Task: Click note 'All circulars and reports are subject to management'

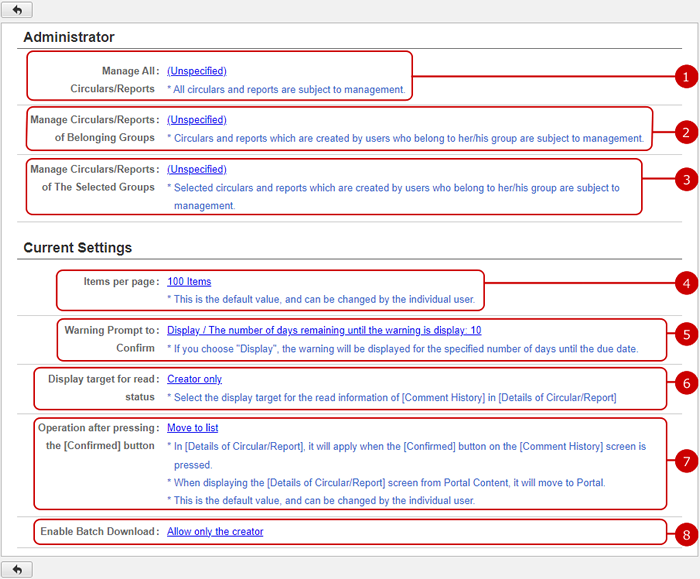Action: (286, 89)
